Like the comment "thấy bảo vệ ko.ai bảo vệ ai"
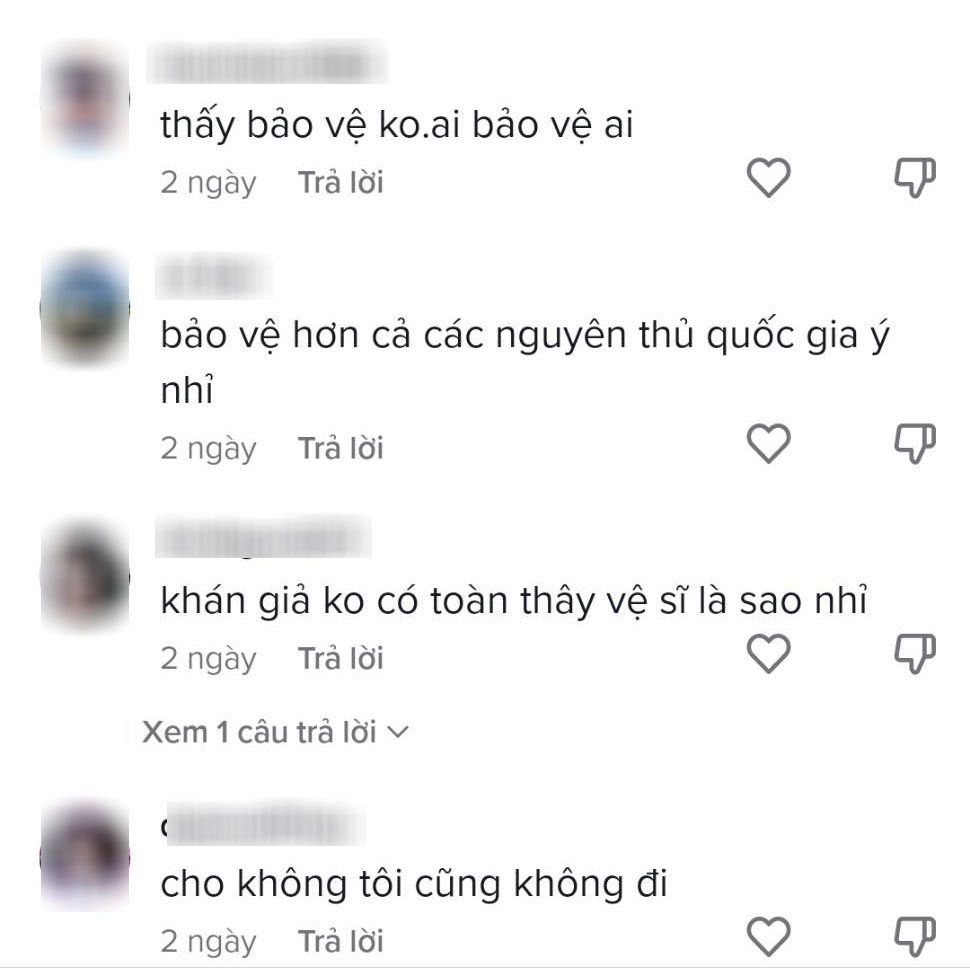This screenshot has width=970, height=968. [x=768, y=178]
